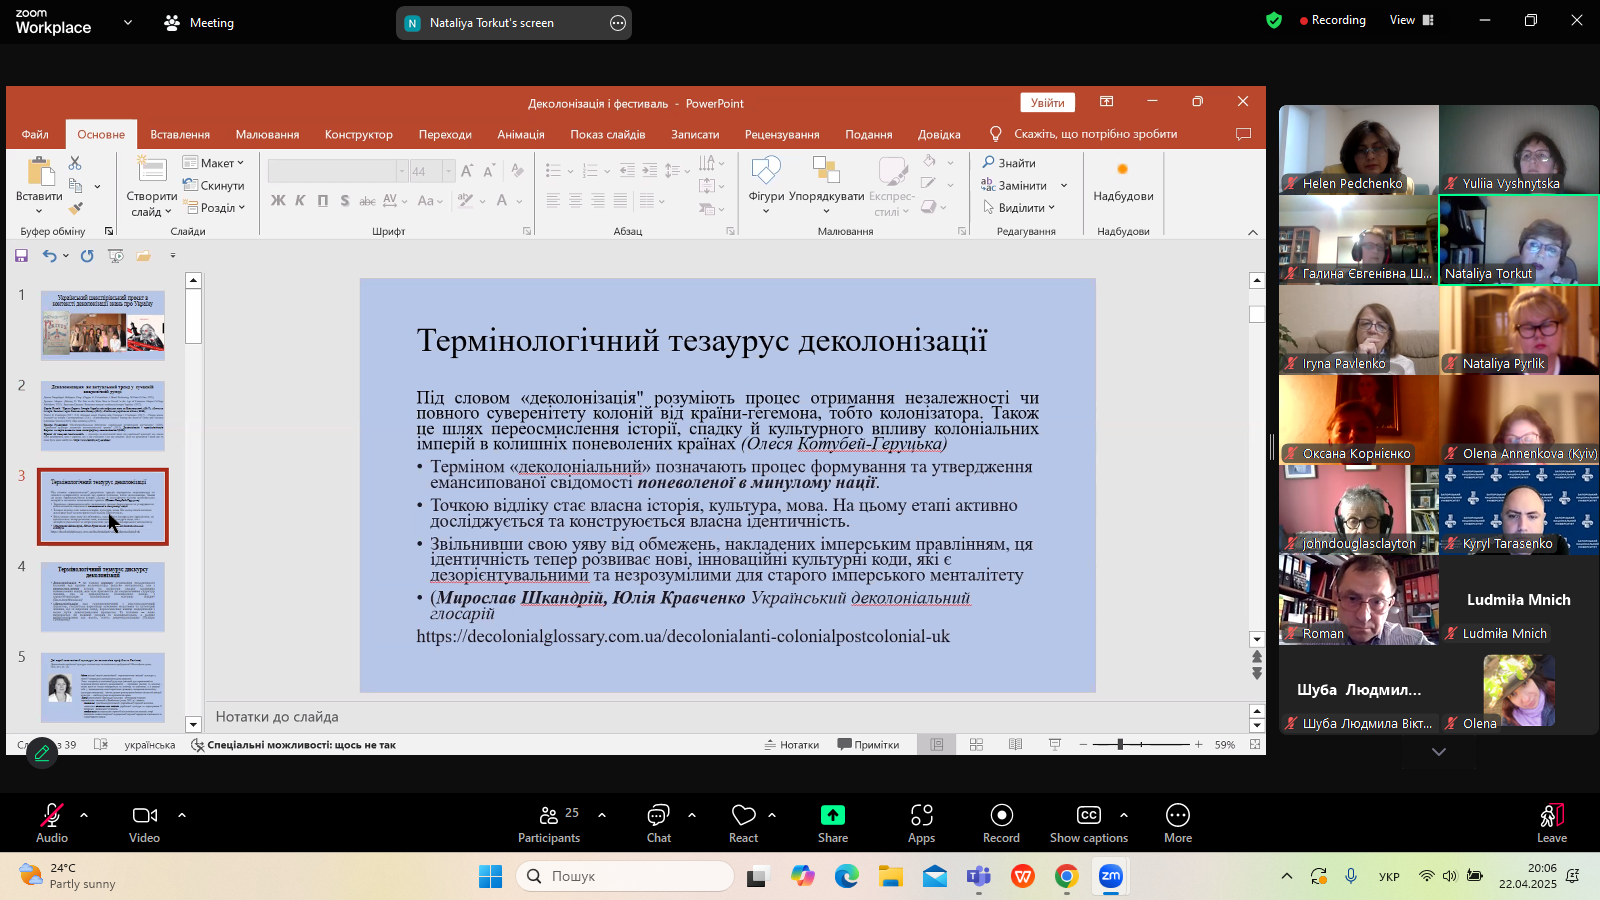
Task: Unmute the microphone with Audio button
Action: coord(52,823)
